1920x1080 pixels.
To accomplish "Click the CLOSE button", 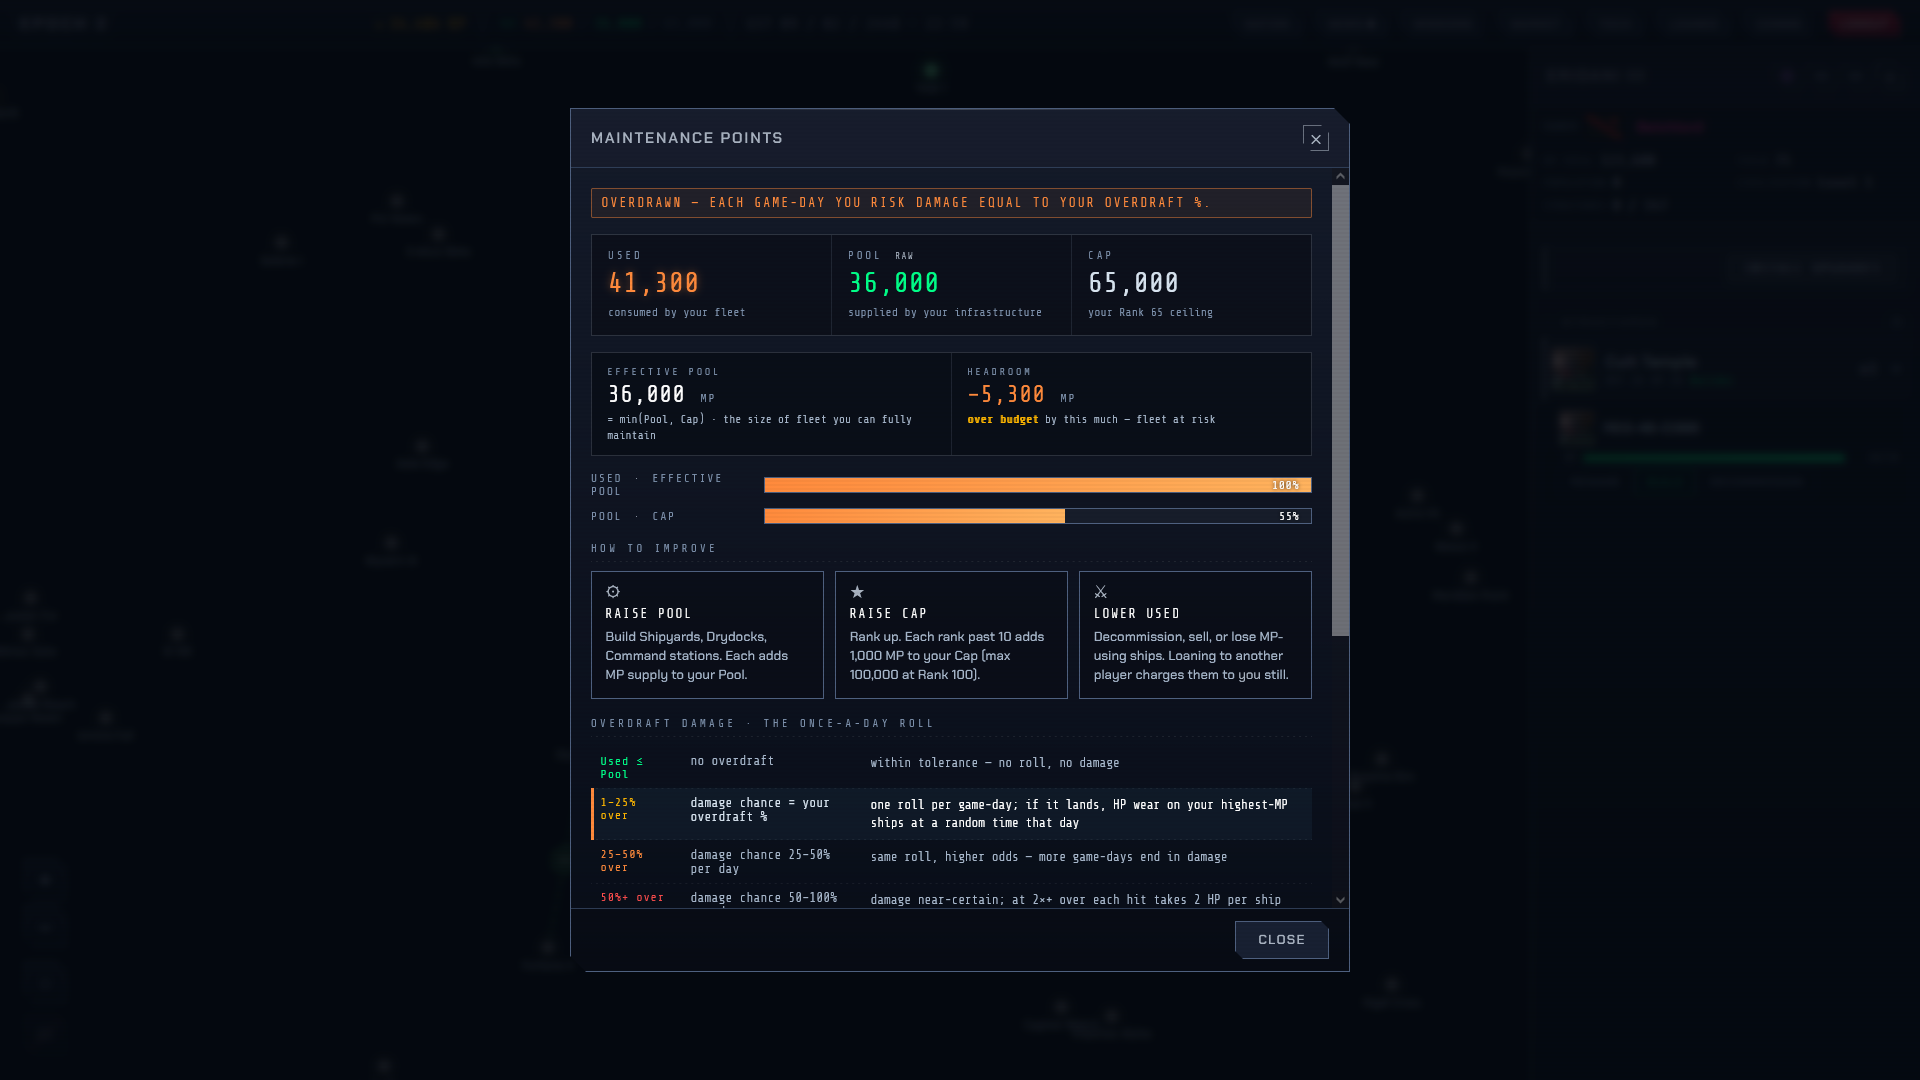I will (x=1281, y=940).
